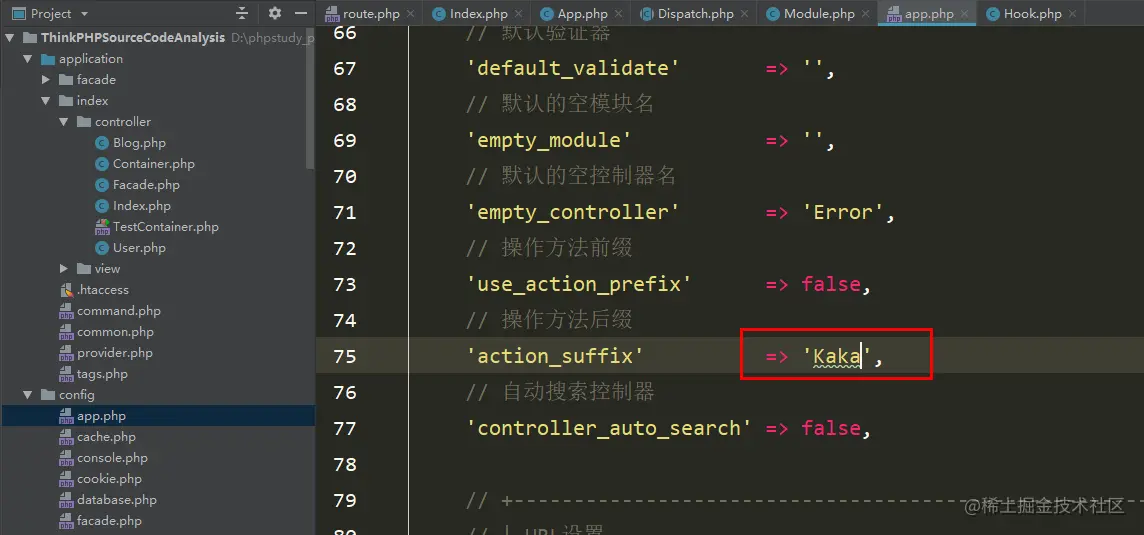Close the Module.php tab
The image size is (1144, 535).
point(865,14)
